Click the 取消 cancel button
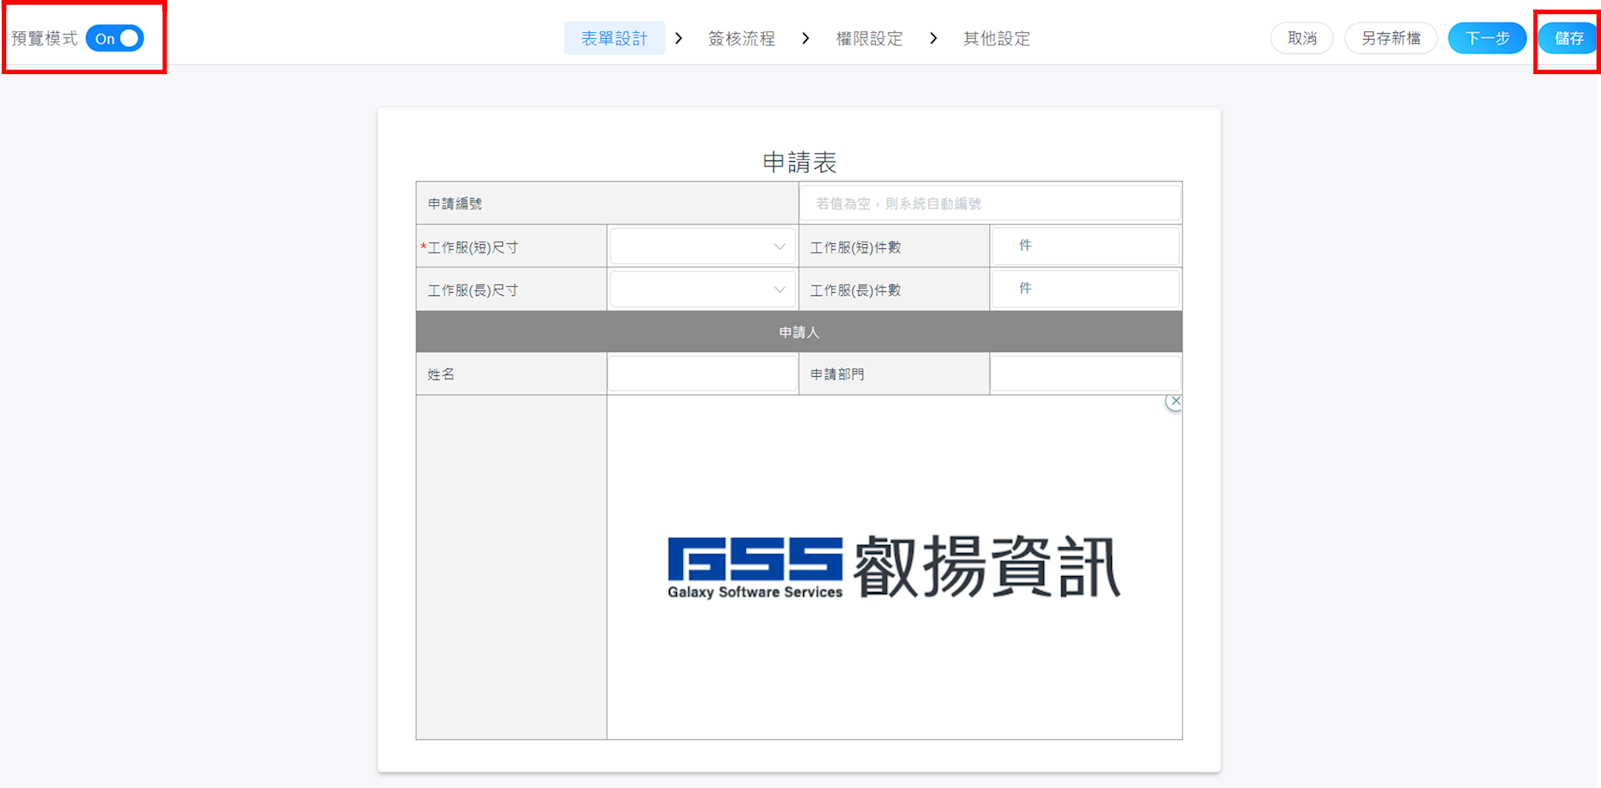 click(x=1302, y=38)
